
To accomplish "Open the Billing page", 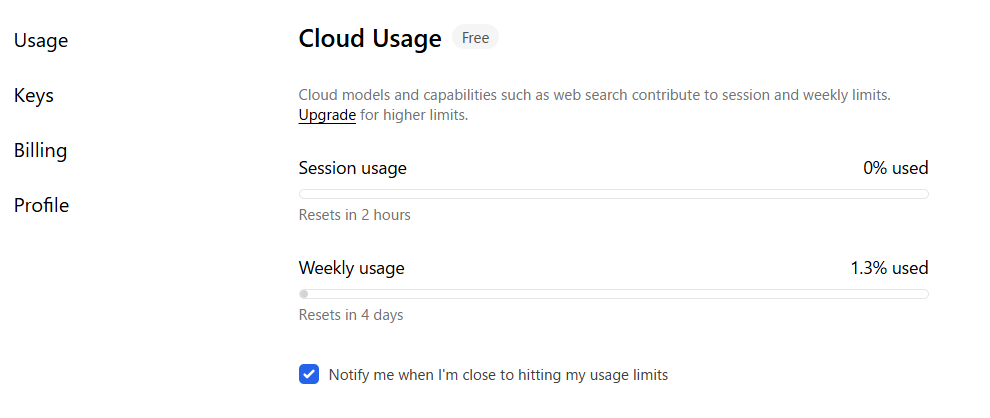I will (41, 151).
